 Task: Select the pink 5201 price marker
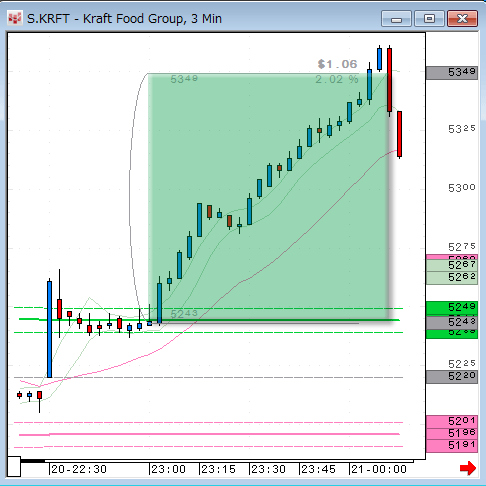coord(452,421)
